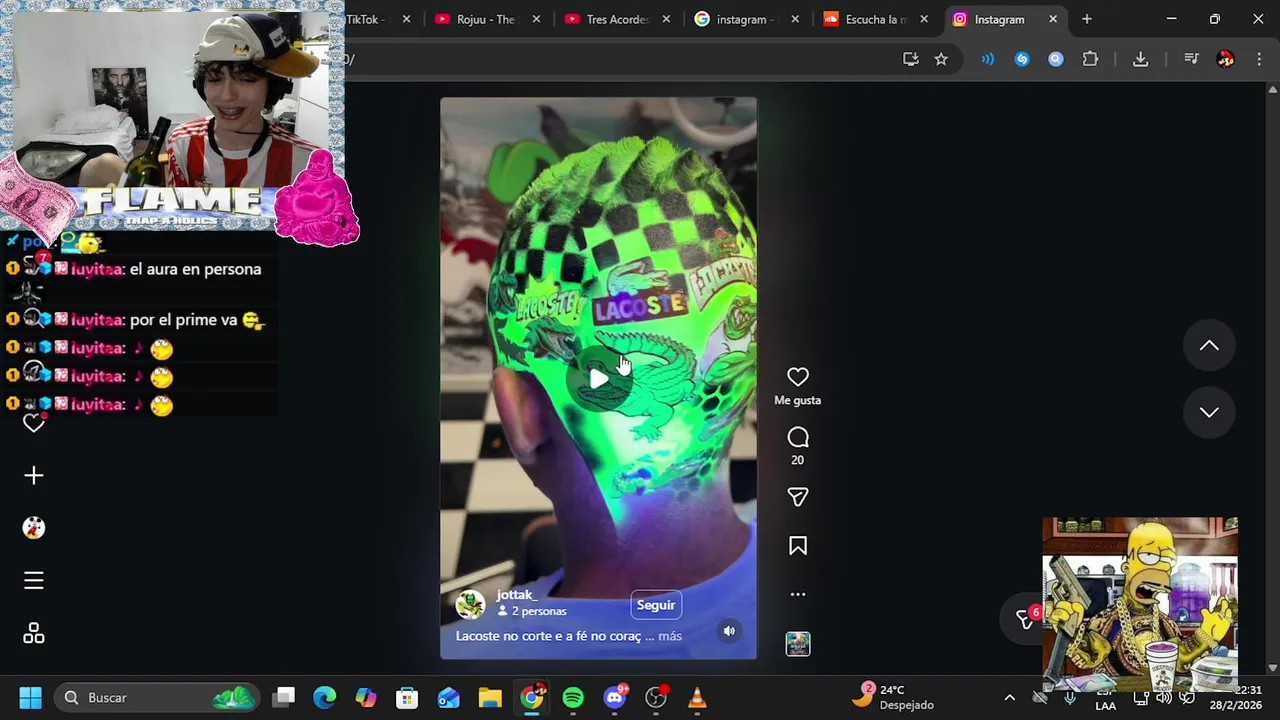The height and width of the screenshot is (720, 1280).
Task: Open jottak_ profile name link
Action: 516,595
